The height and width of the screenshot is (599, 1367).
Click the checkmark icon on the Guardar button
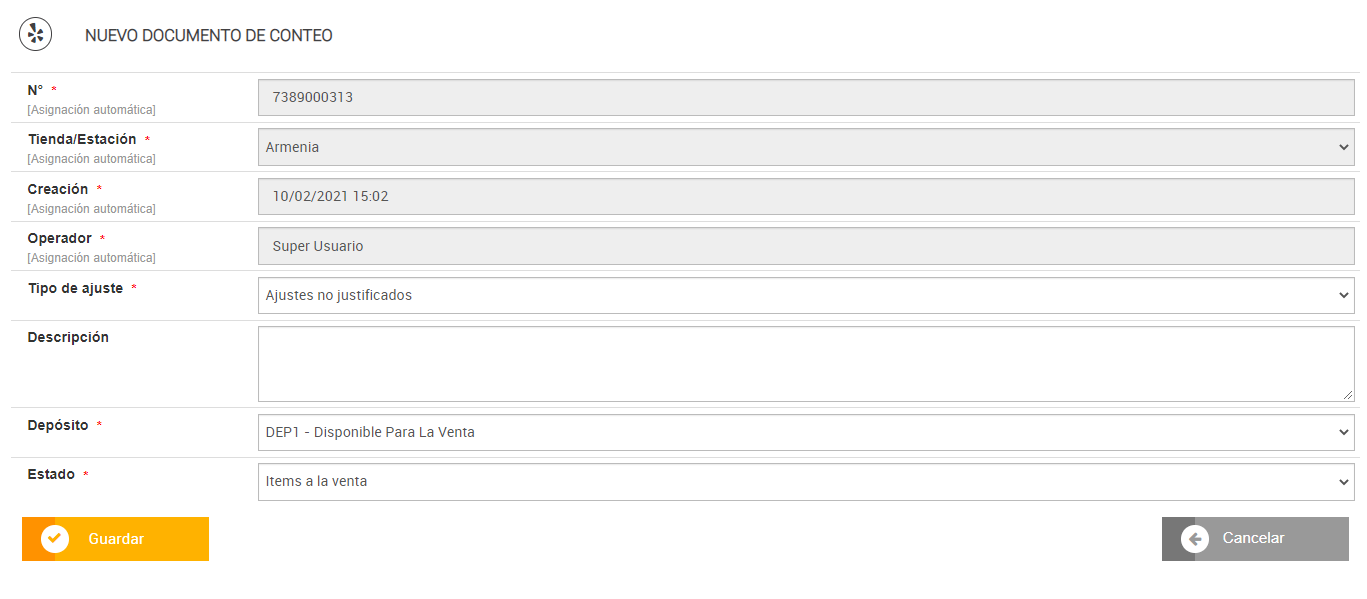click(x=55, y=539)
